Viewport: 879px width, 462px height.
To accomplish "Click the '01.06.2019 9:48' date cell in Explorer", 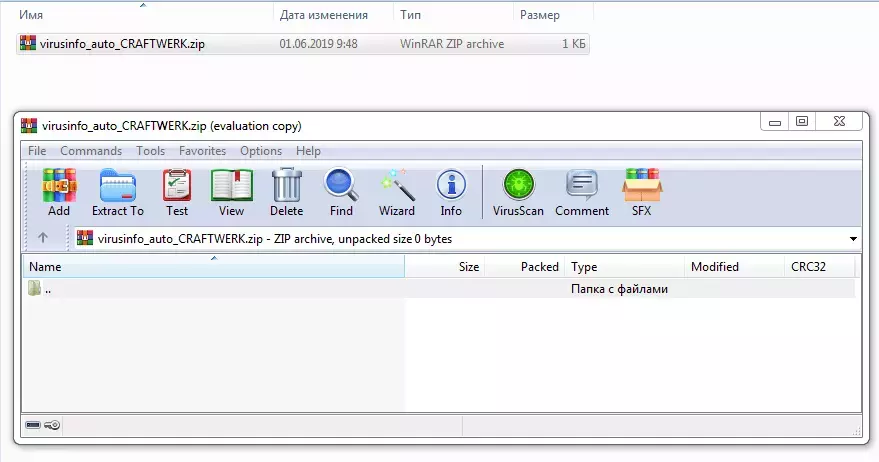I will coord(318,44).
